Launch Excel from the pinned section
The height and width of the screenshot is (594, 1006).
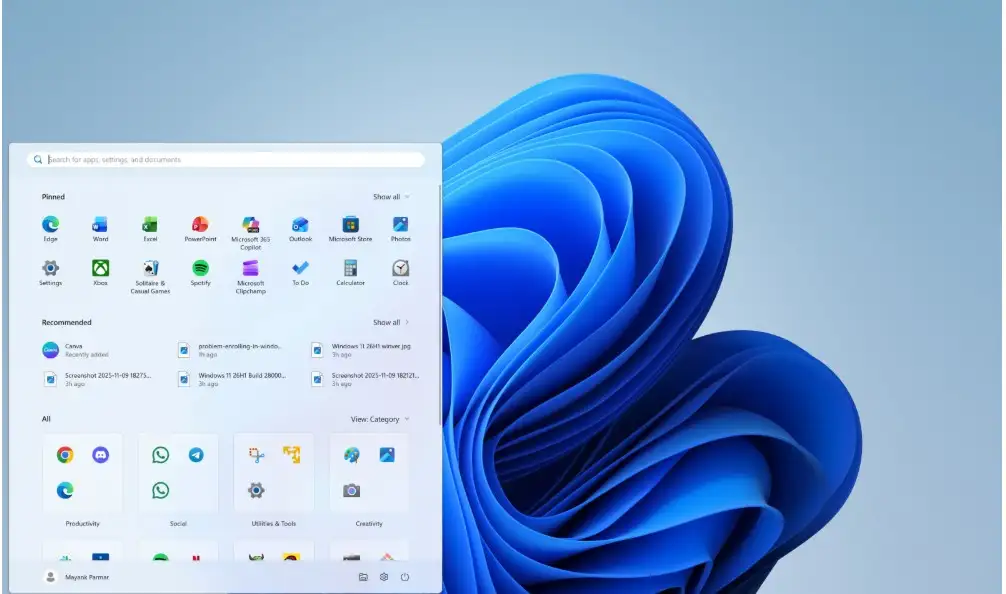point(151,223)
